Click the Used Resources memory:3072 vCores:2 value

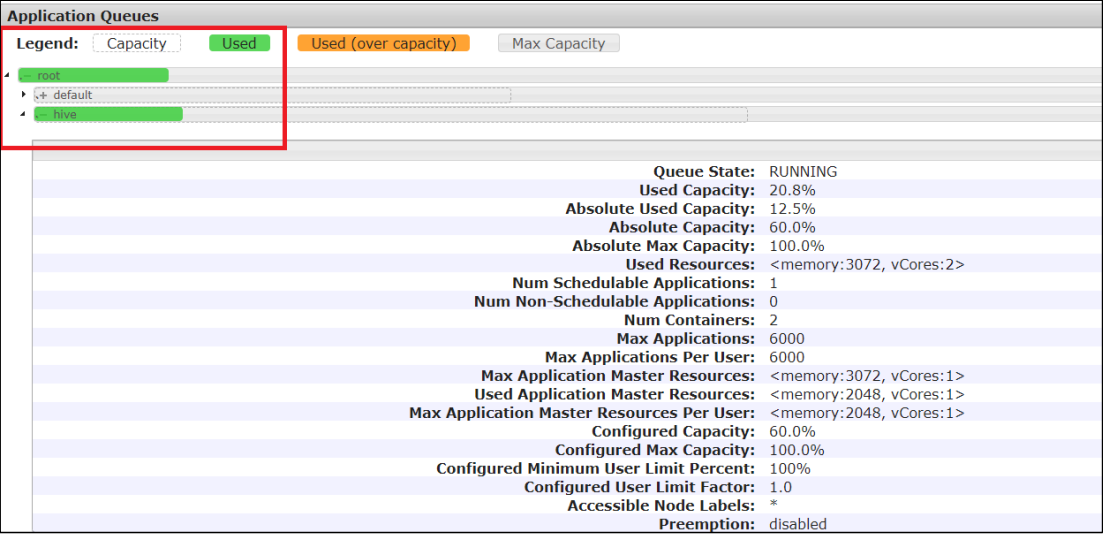tap(866, 264)
